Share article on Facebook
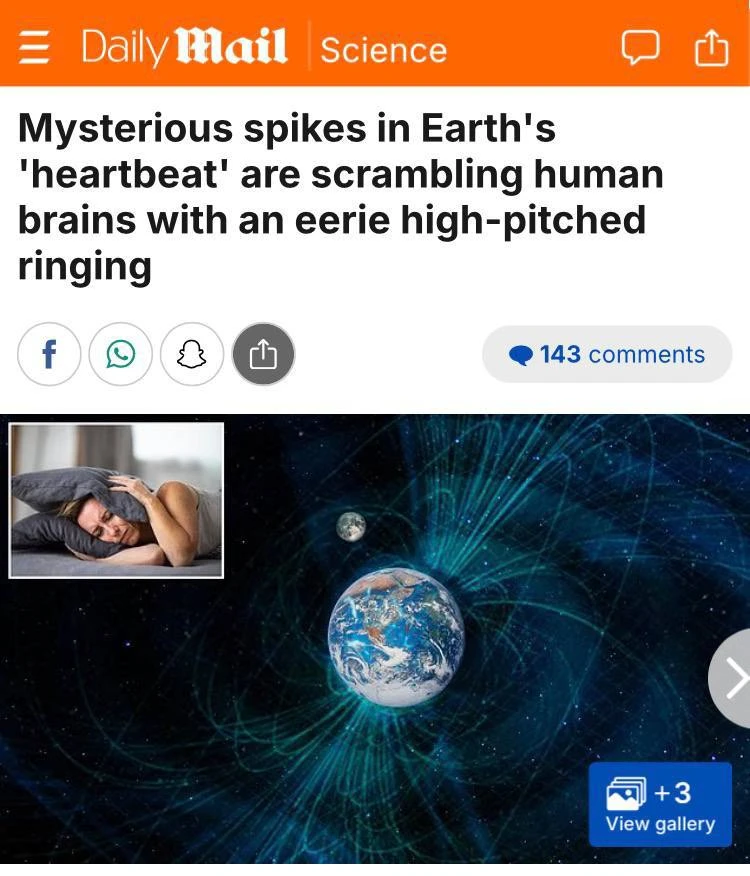The height and width of the screenshot is (876, 750). tap(49, 354)
